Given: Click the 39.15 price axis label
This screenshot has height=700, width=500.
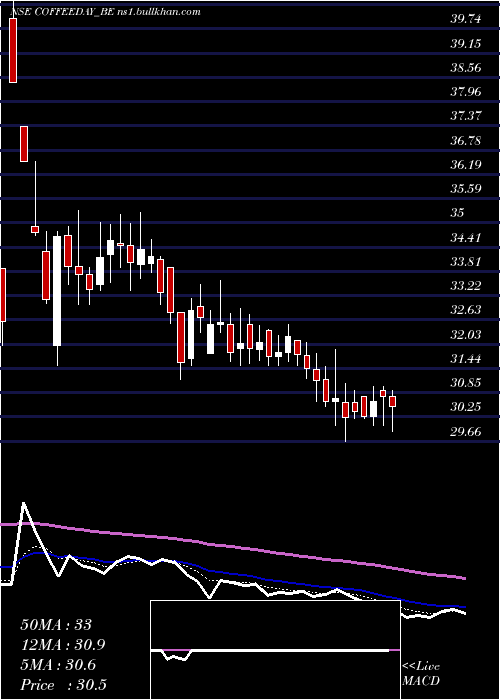Looking at the screenshot, I should click(x=466, y=44).
